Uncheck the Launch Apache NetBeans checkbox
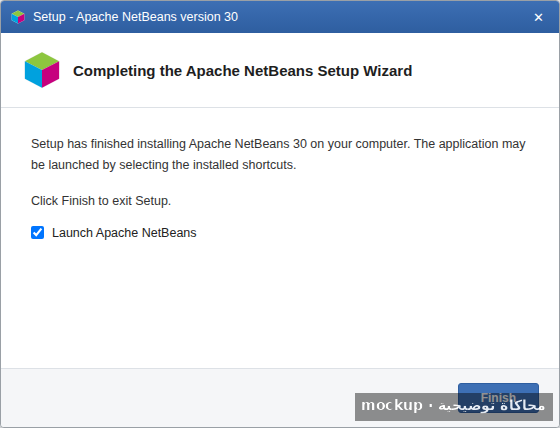 (38, 233)
